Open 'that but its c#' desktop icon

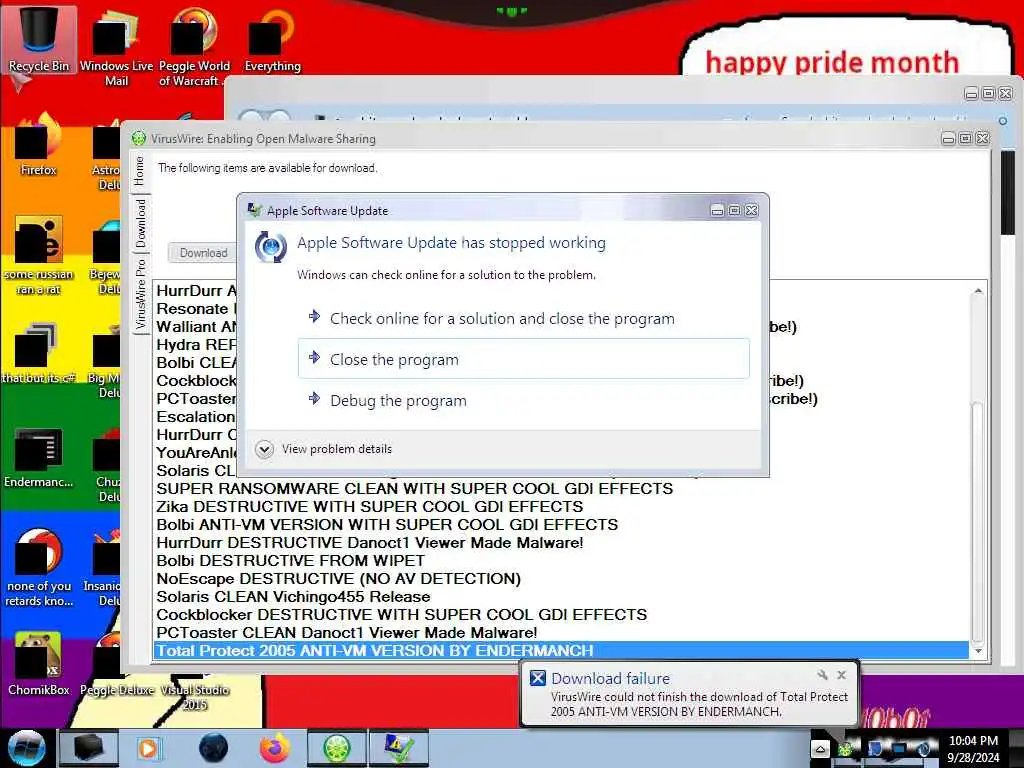38,354
